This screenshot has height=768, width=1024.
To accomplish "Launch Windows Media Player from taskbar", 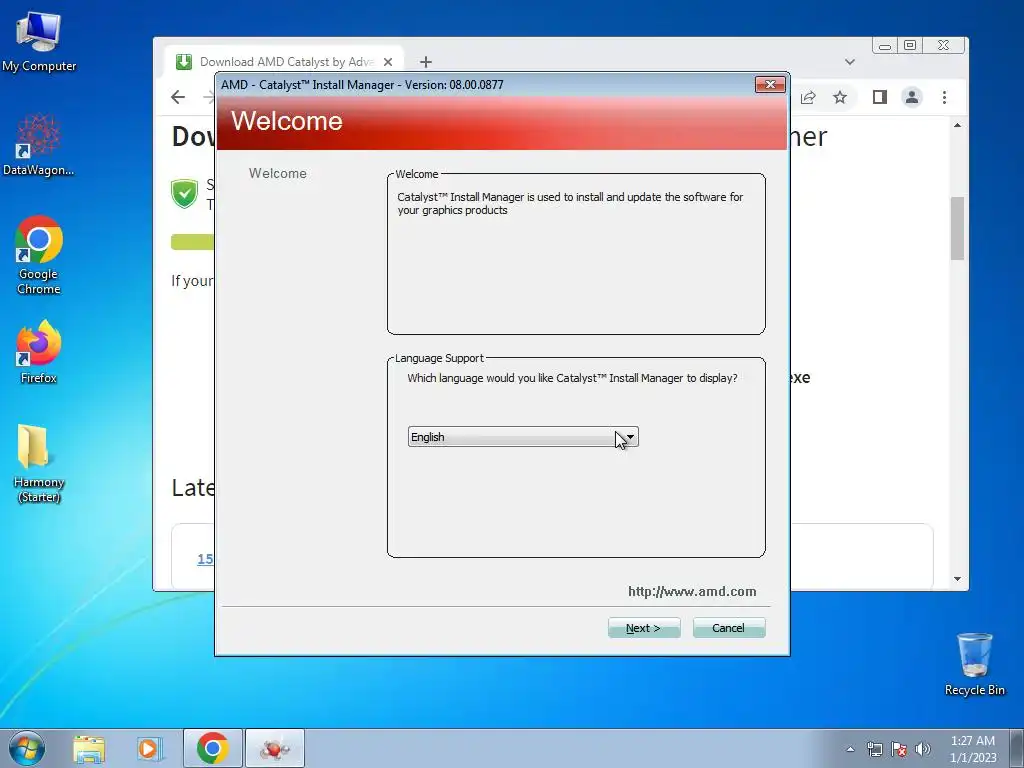I will tap(150, 748).
